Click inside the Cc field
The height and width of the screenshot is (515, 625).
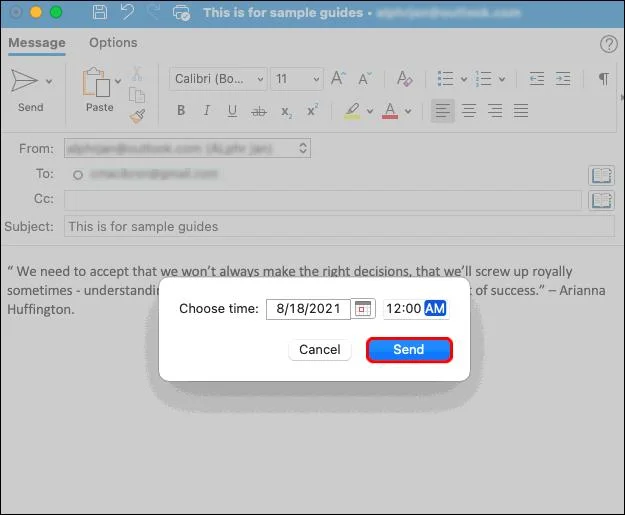click(x=323, y=200)
